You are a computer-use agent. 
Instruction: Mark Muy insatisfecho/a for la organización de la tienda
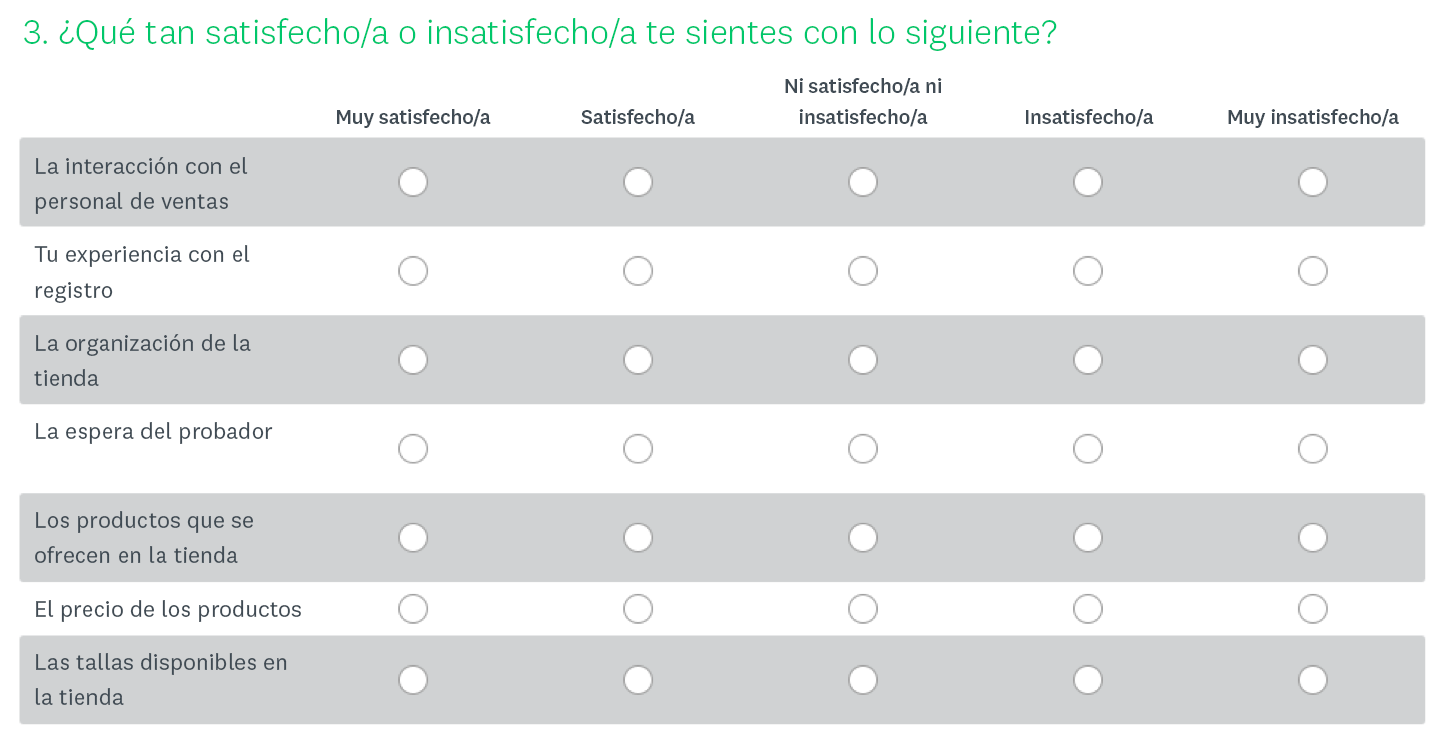pos(1313,359)
